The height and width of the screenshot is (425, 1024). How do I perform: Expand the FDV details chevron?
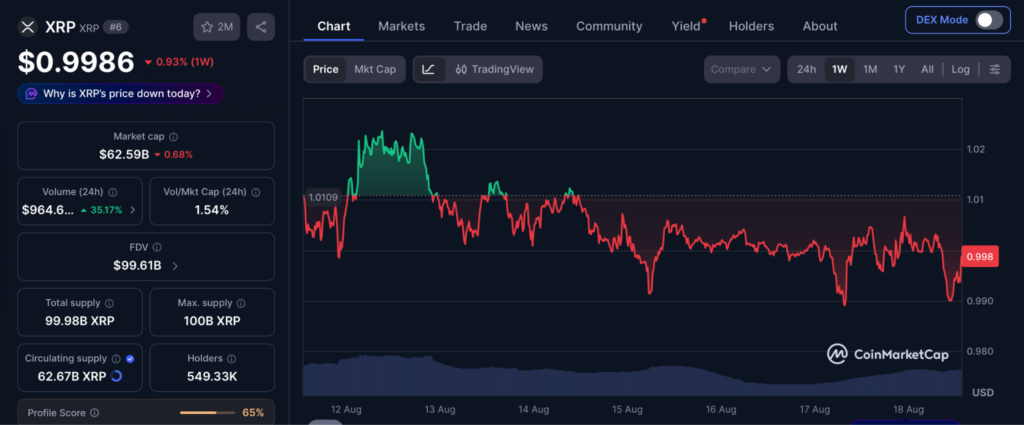[175, 266]
